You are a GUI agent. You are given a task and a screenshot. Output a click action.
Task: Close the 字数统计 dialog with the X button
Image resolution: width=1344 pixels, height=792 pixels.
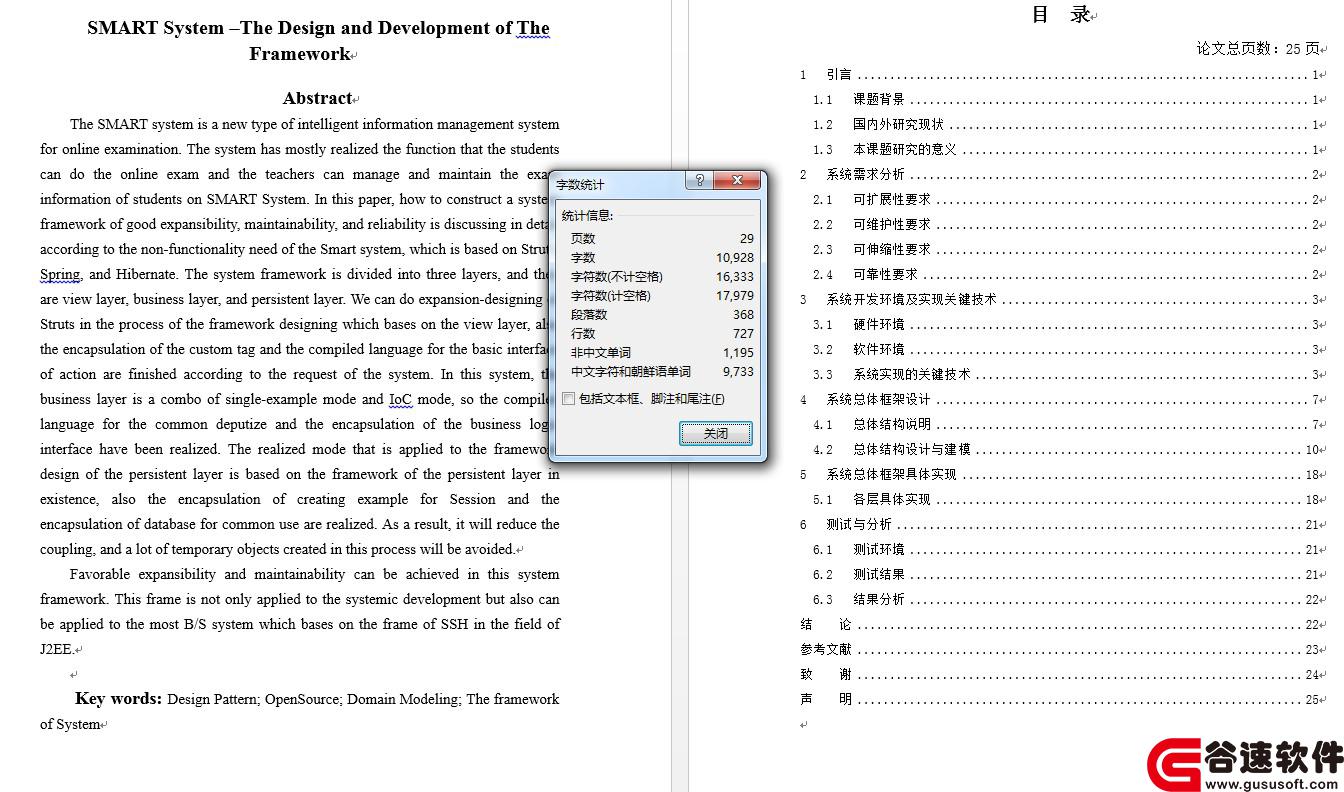(737, 181)
